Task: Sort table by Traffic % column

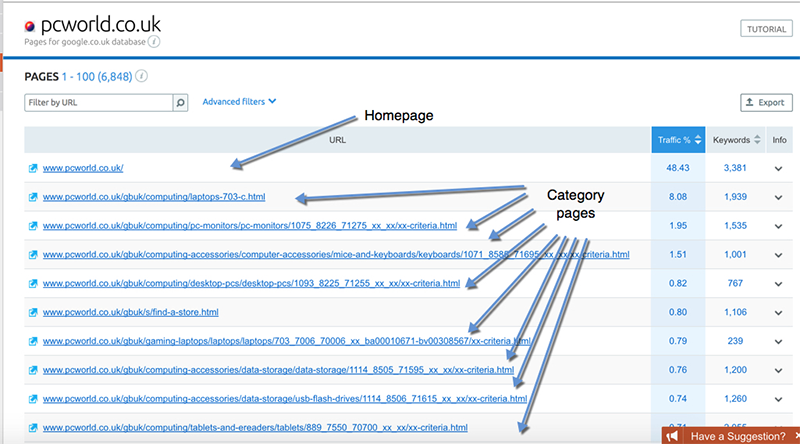Action: tap(678, 140)
